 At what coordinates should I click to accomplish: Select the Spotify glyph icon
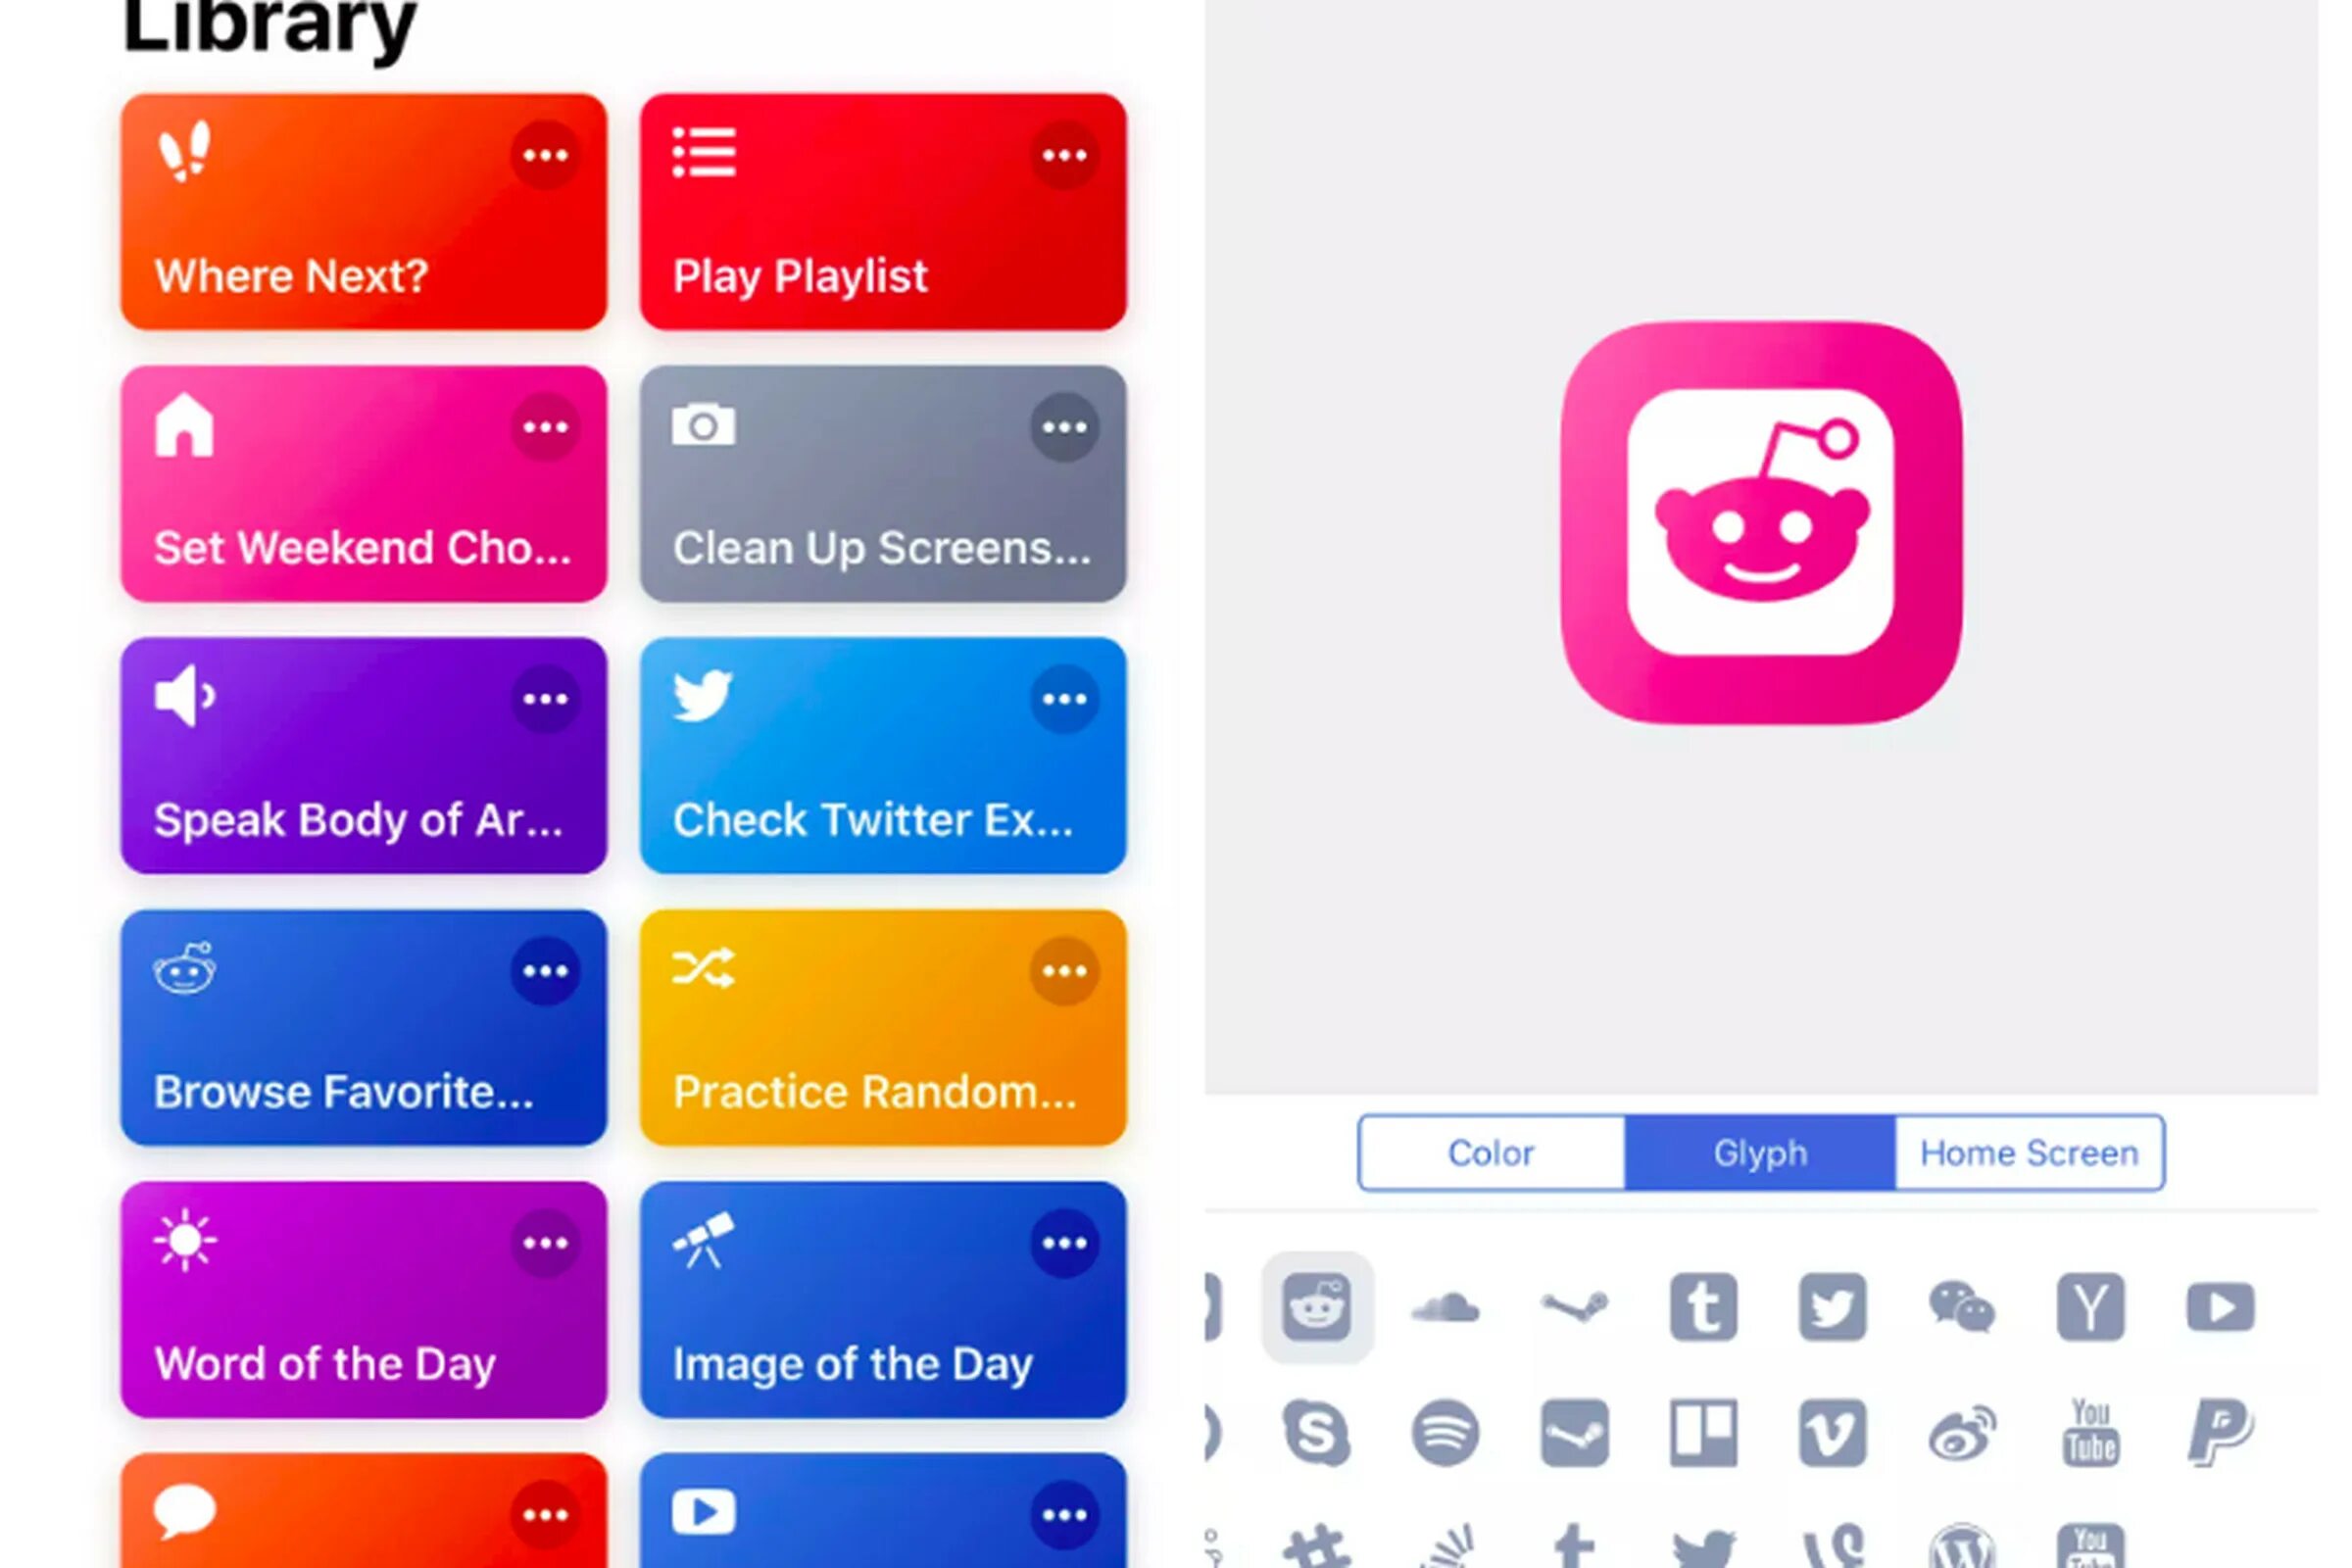point(1445,1433)
